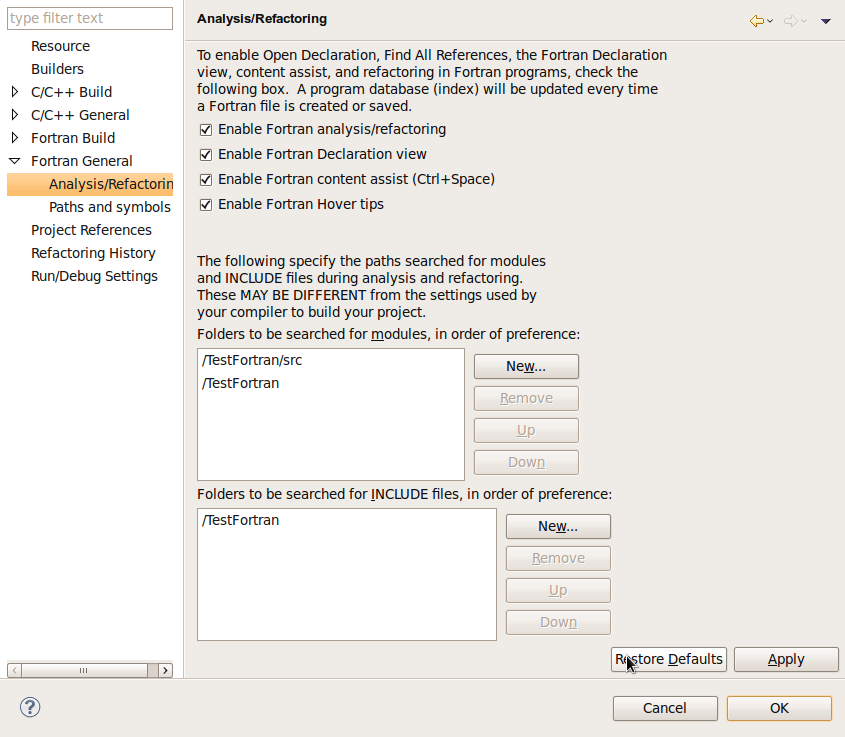Expand the C/C++ Build tree node
The width and height of the screenshot is (845, 737).
pos(15,92)
